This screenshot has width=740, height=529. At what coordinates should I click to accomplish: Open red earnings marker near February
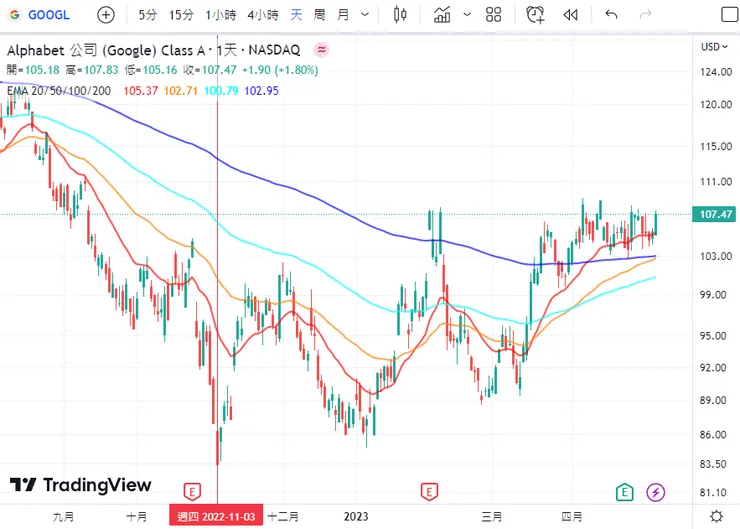(429, 492)
